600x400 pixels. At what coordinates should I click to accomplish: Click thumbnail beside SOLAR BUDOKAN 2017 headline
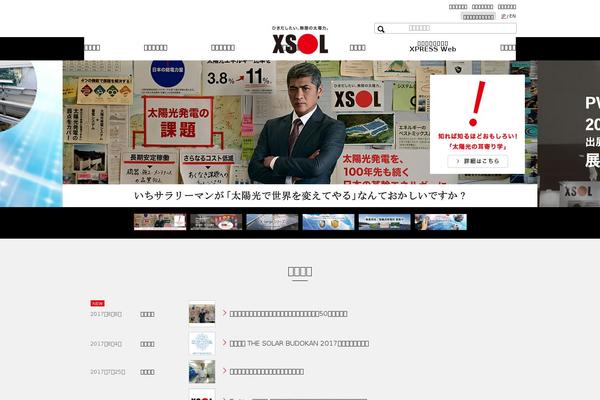[202, 343]
